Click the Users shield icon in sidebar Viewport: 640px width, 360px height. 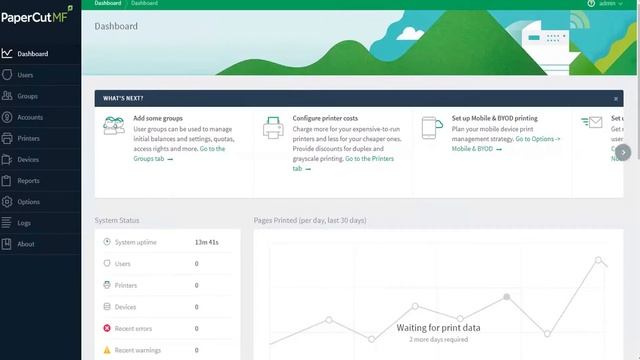coord(7,75)
